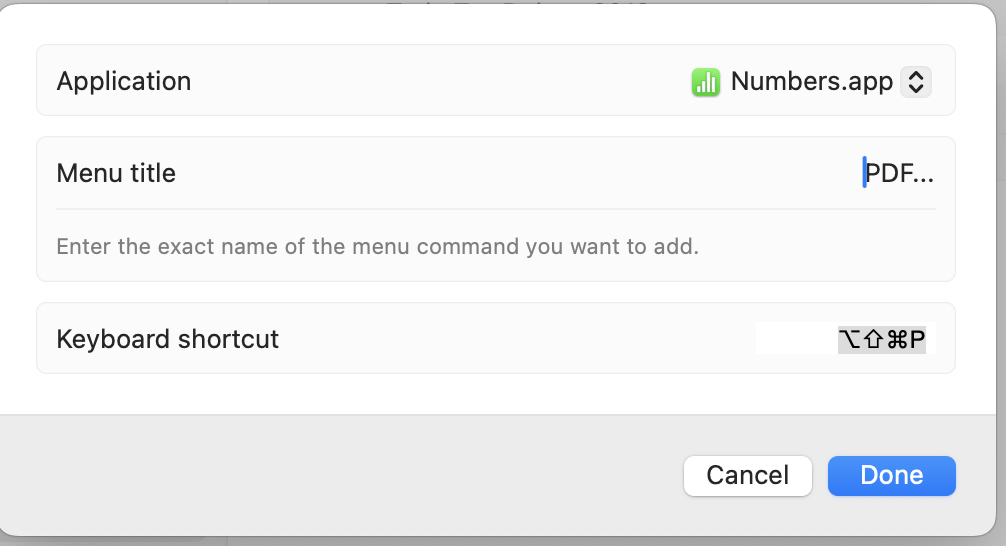This screenshot has height=546, width=1006.
Task: Click the green Numbers app icon
Action: coord(706,82)
